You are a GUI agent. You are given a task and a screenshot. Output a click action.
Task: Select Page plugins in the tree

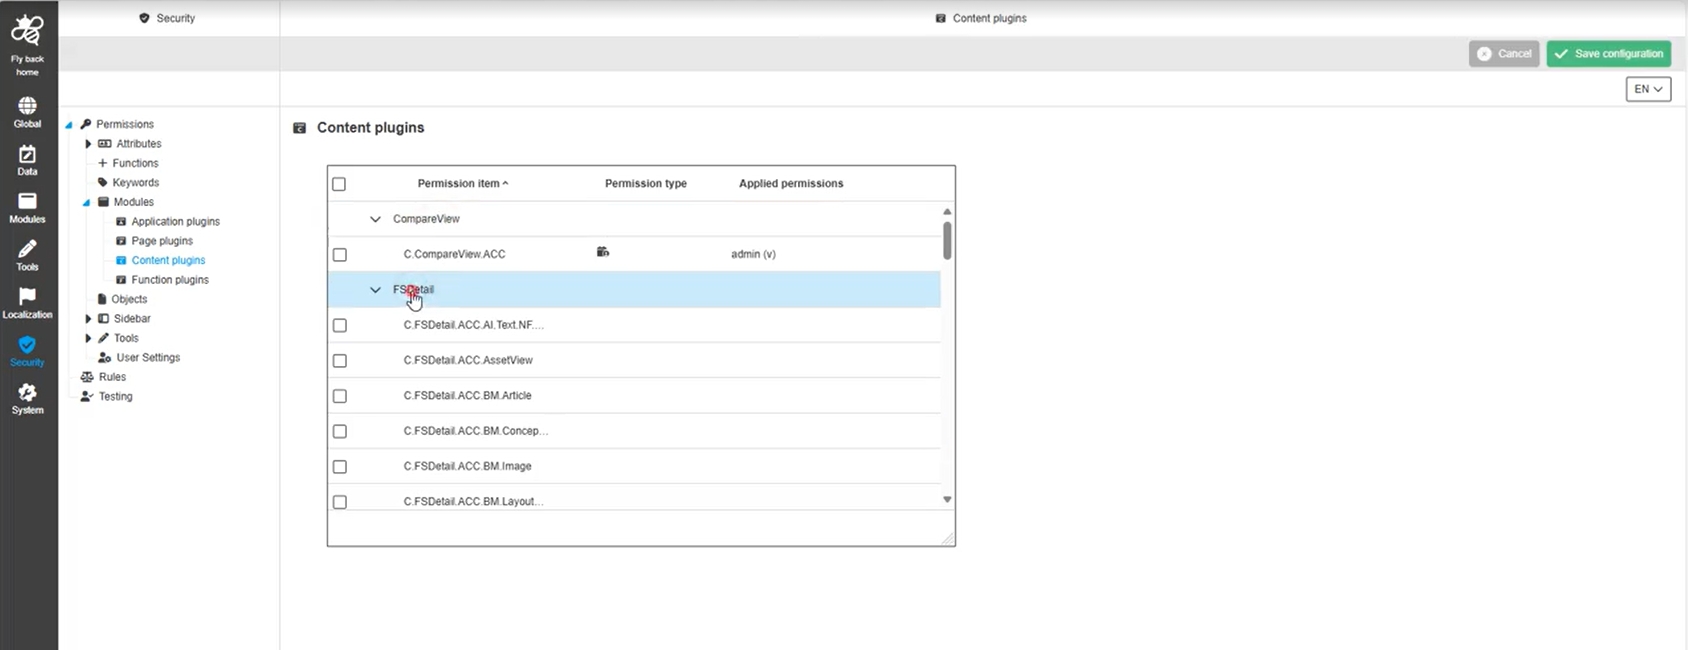point(162,241)
